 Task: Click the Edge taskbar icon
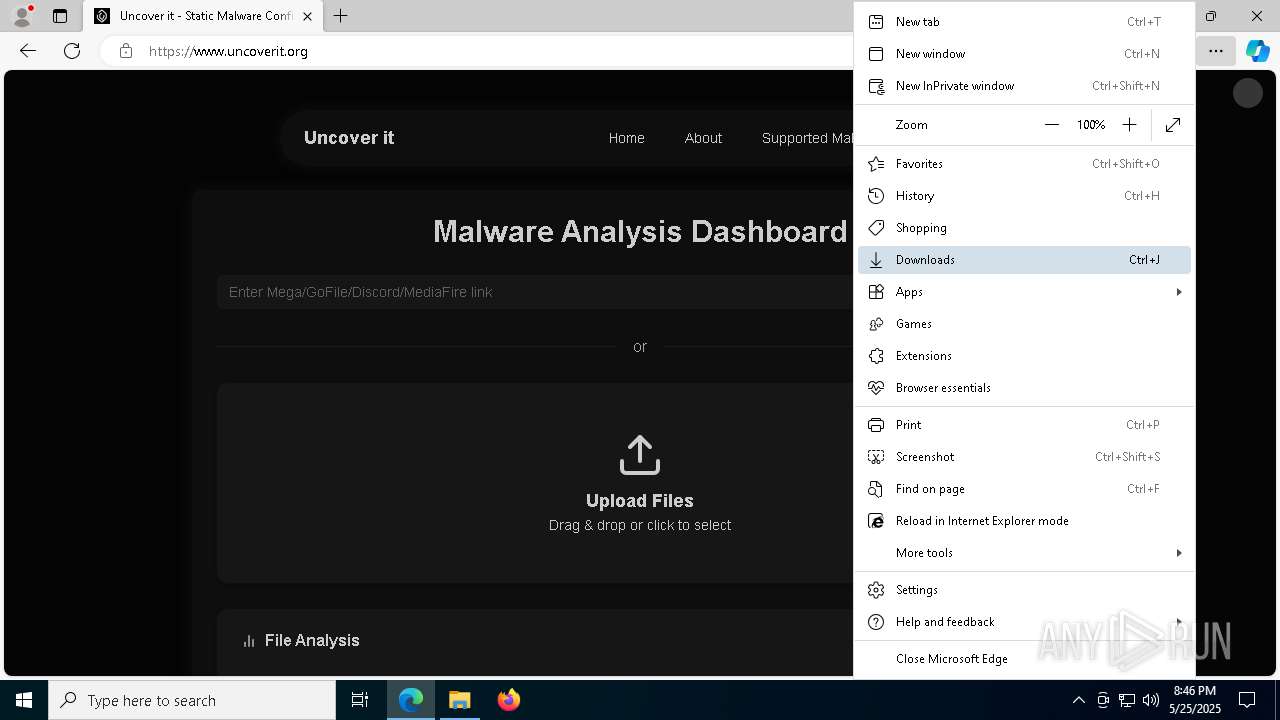click(411, 700)
